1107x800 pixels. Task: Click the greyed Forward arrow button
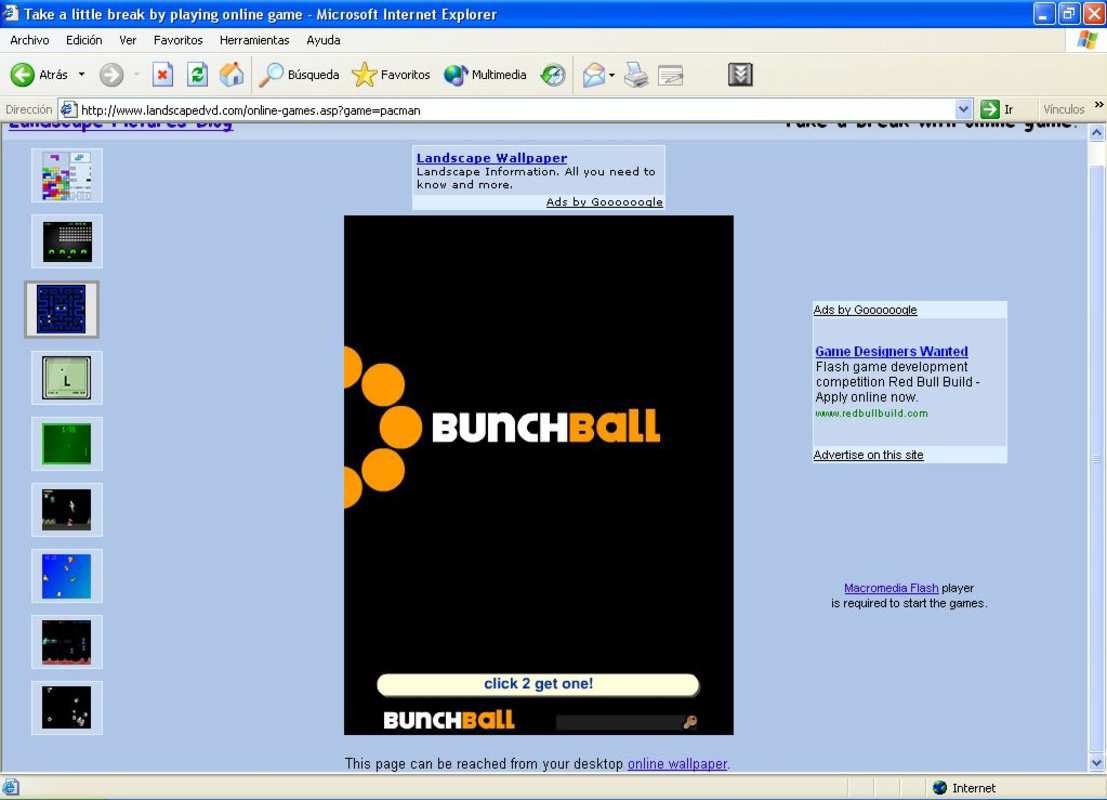coord(111,74)
